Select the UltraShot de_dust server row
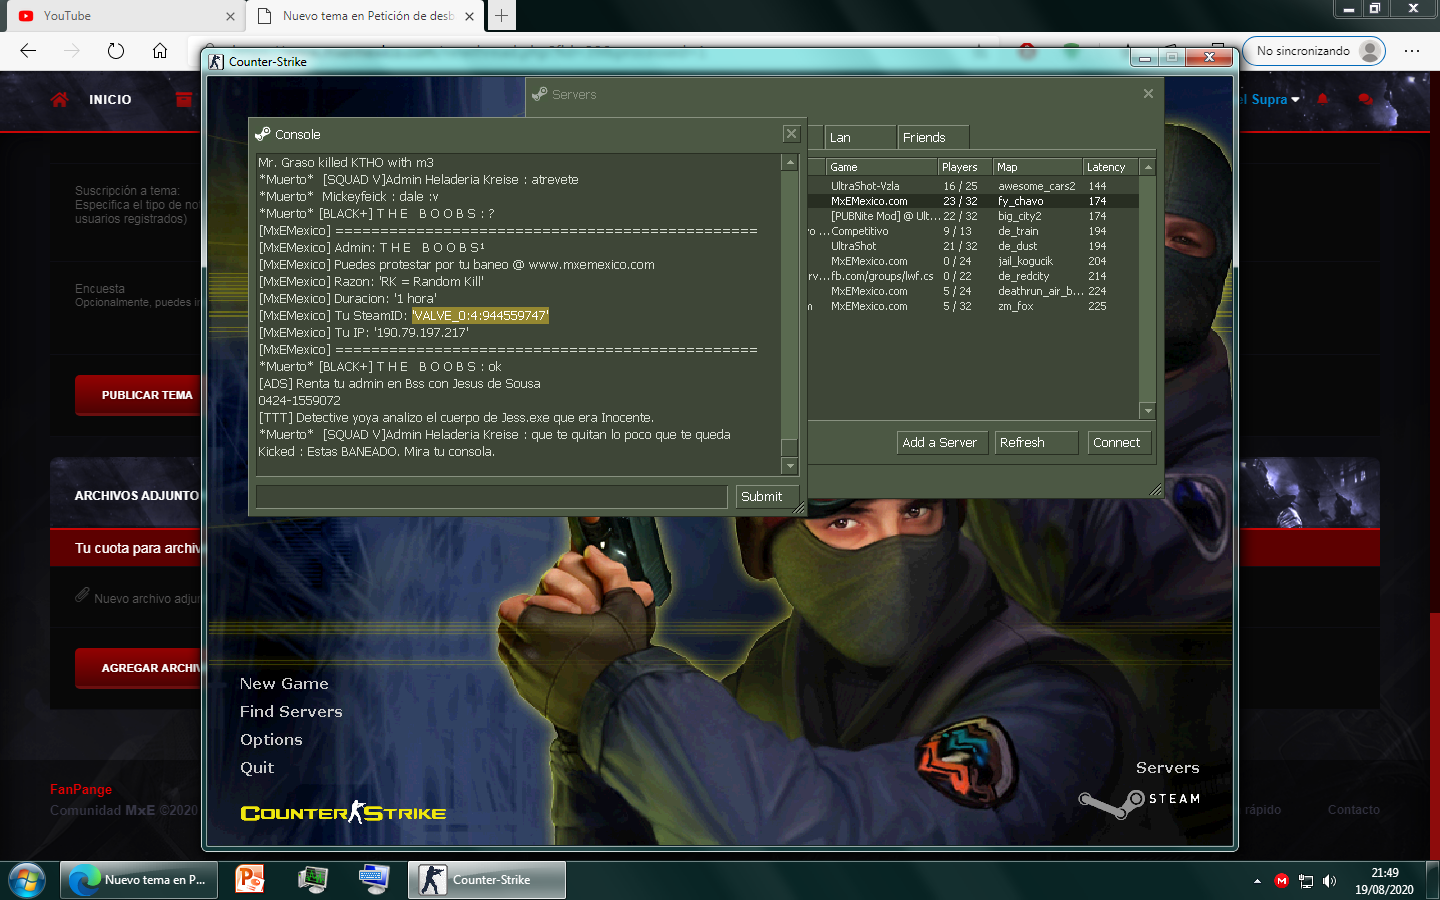The image size is (1440, 900). point(972,246)
